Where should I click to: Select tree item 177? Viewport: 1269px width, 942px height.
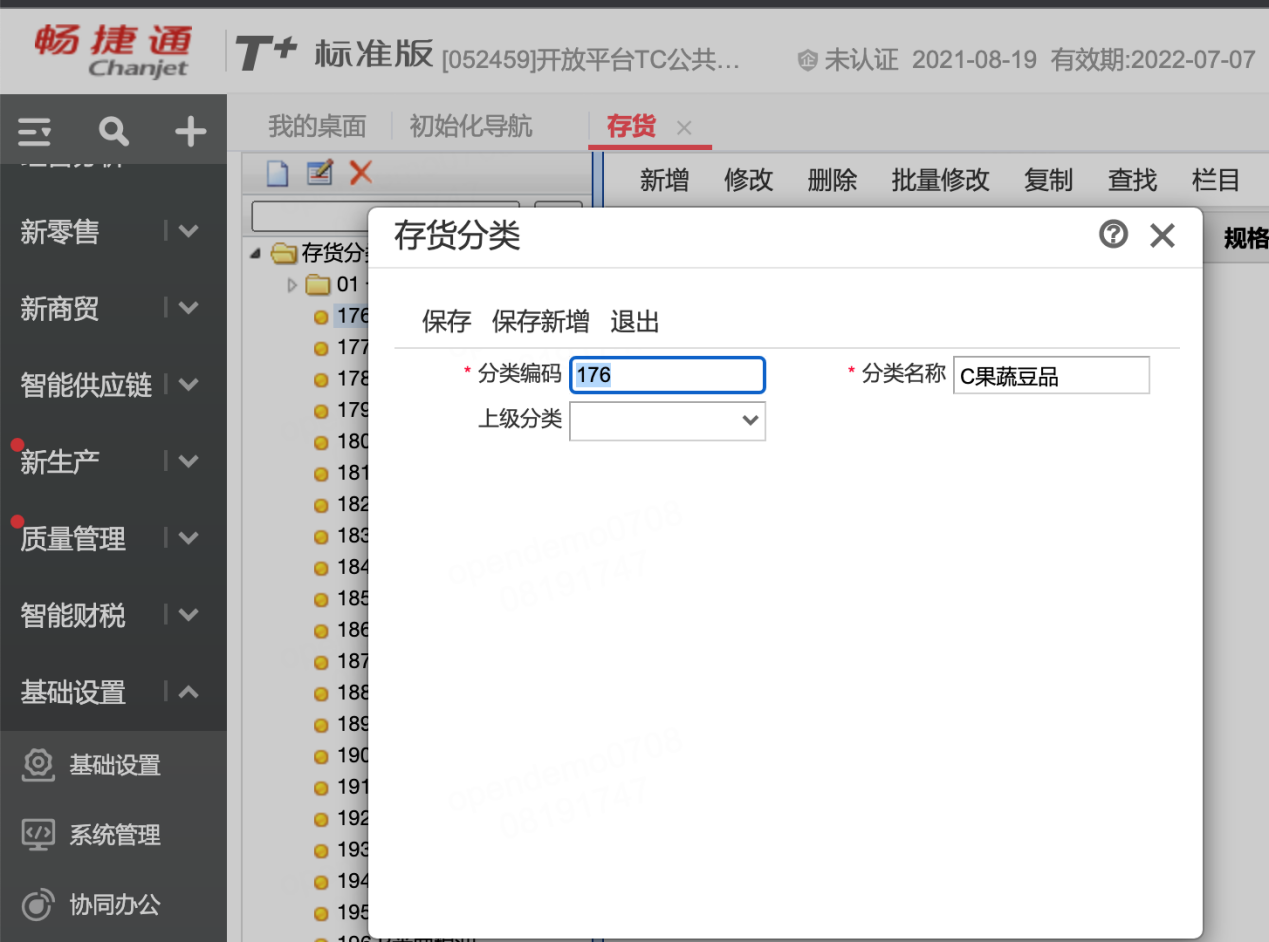352,348
